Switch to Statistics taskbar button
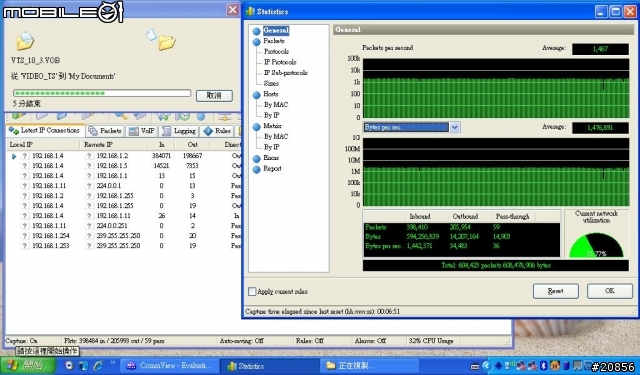640x375 pixels. coord(271,366)
